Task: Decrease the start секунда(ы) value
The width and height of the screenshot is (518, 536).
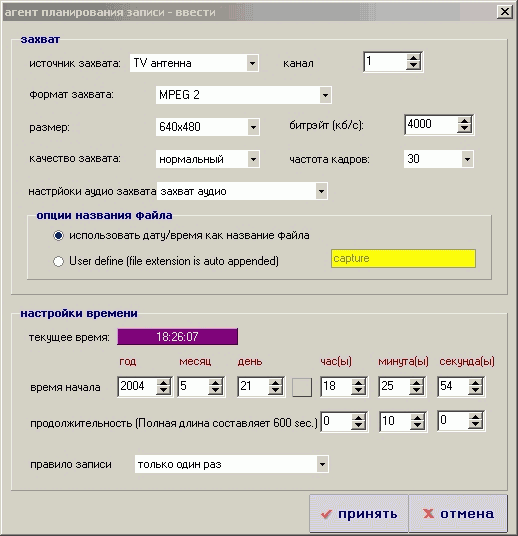Action: coord(475,391)
